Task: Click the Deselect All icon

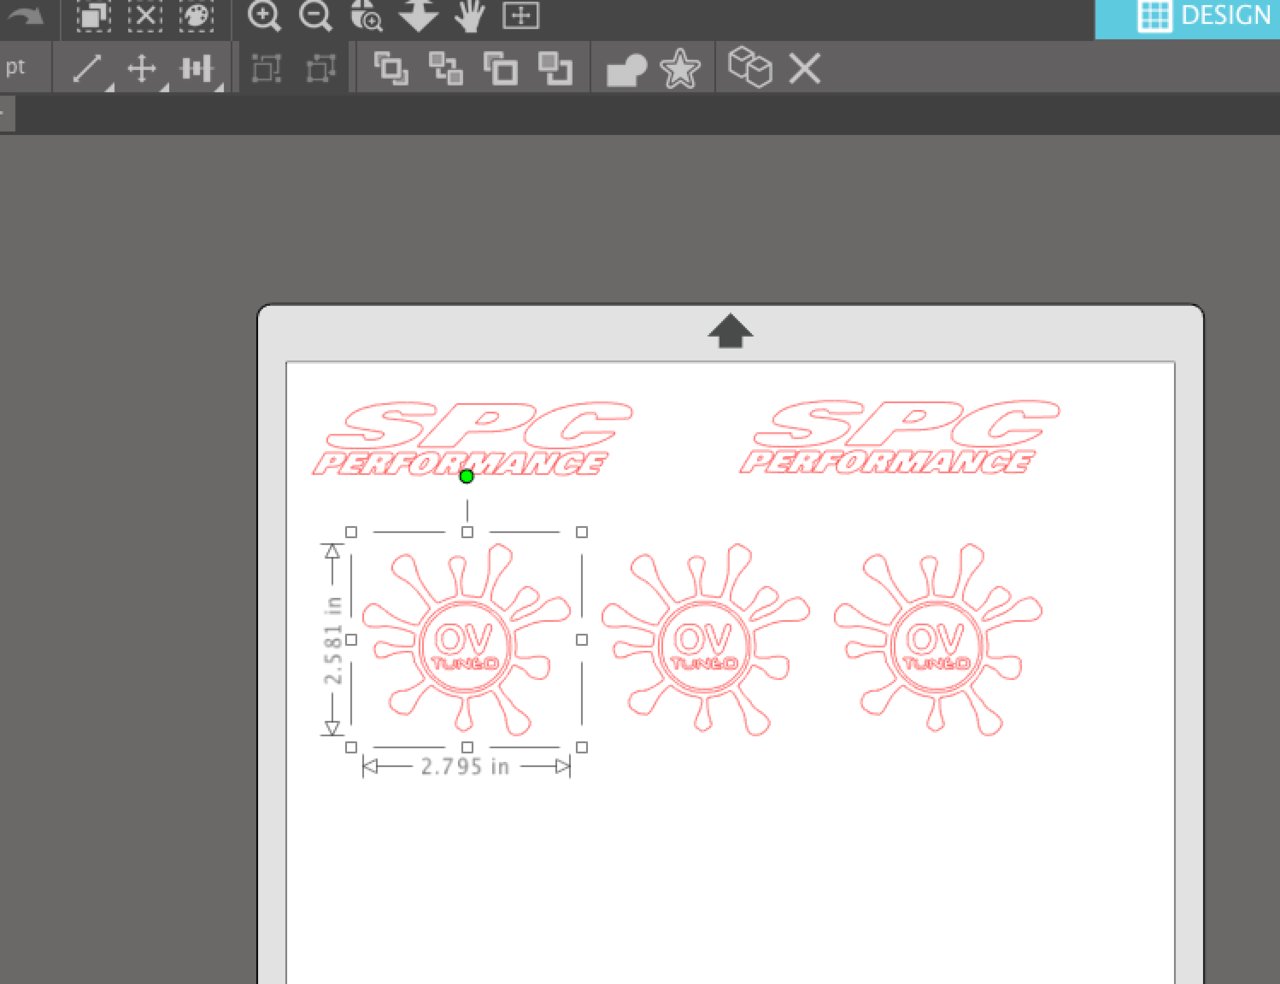Action: point(145,15)
